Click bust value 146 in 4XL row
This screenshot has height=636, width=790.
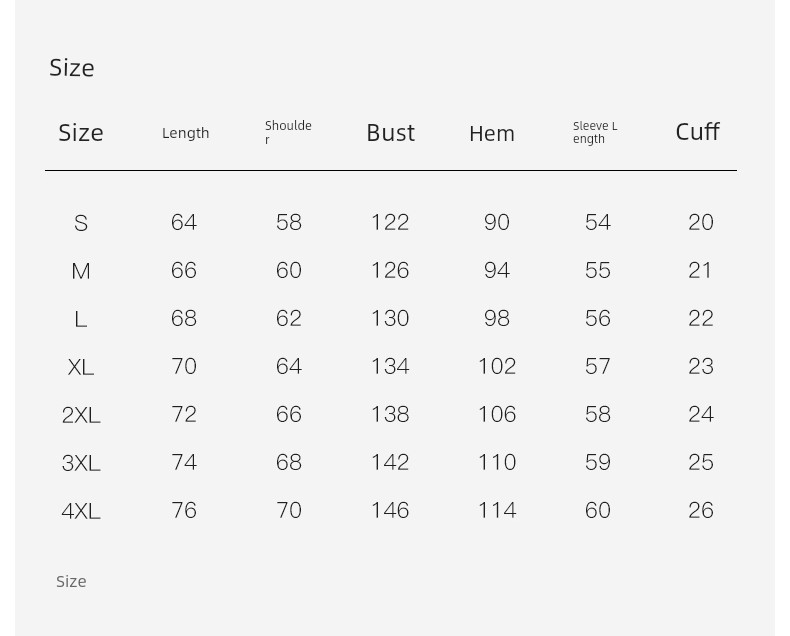click(x=390, y=510)
